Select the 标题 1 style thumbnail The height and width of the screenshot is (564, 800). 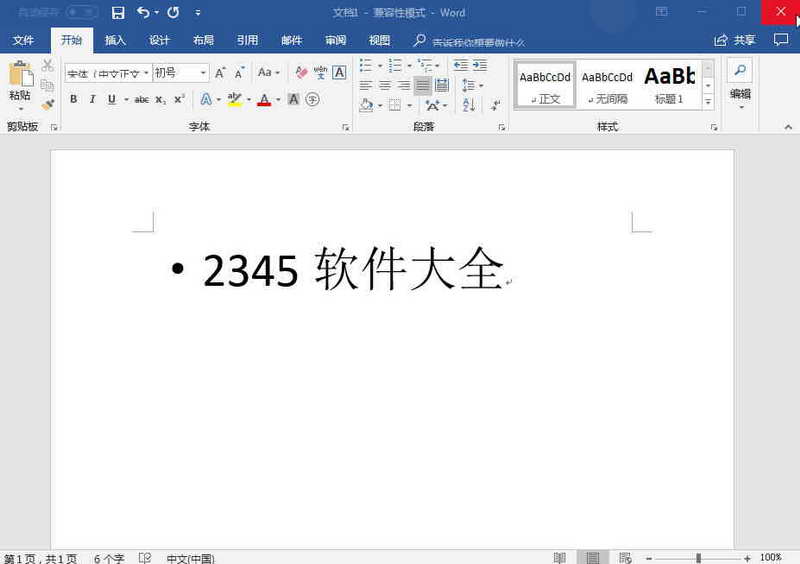coord(669,84)
